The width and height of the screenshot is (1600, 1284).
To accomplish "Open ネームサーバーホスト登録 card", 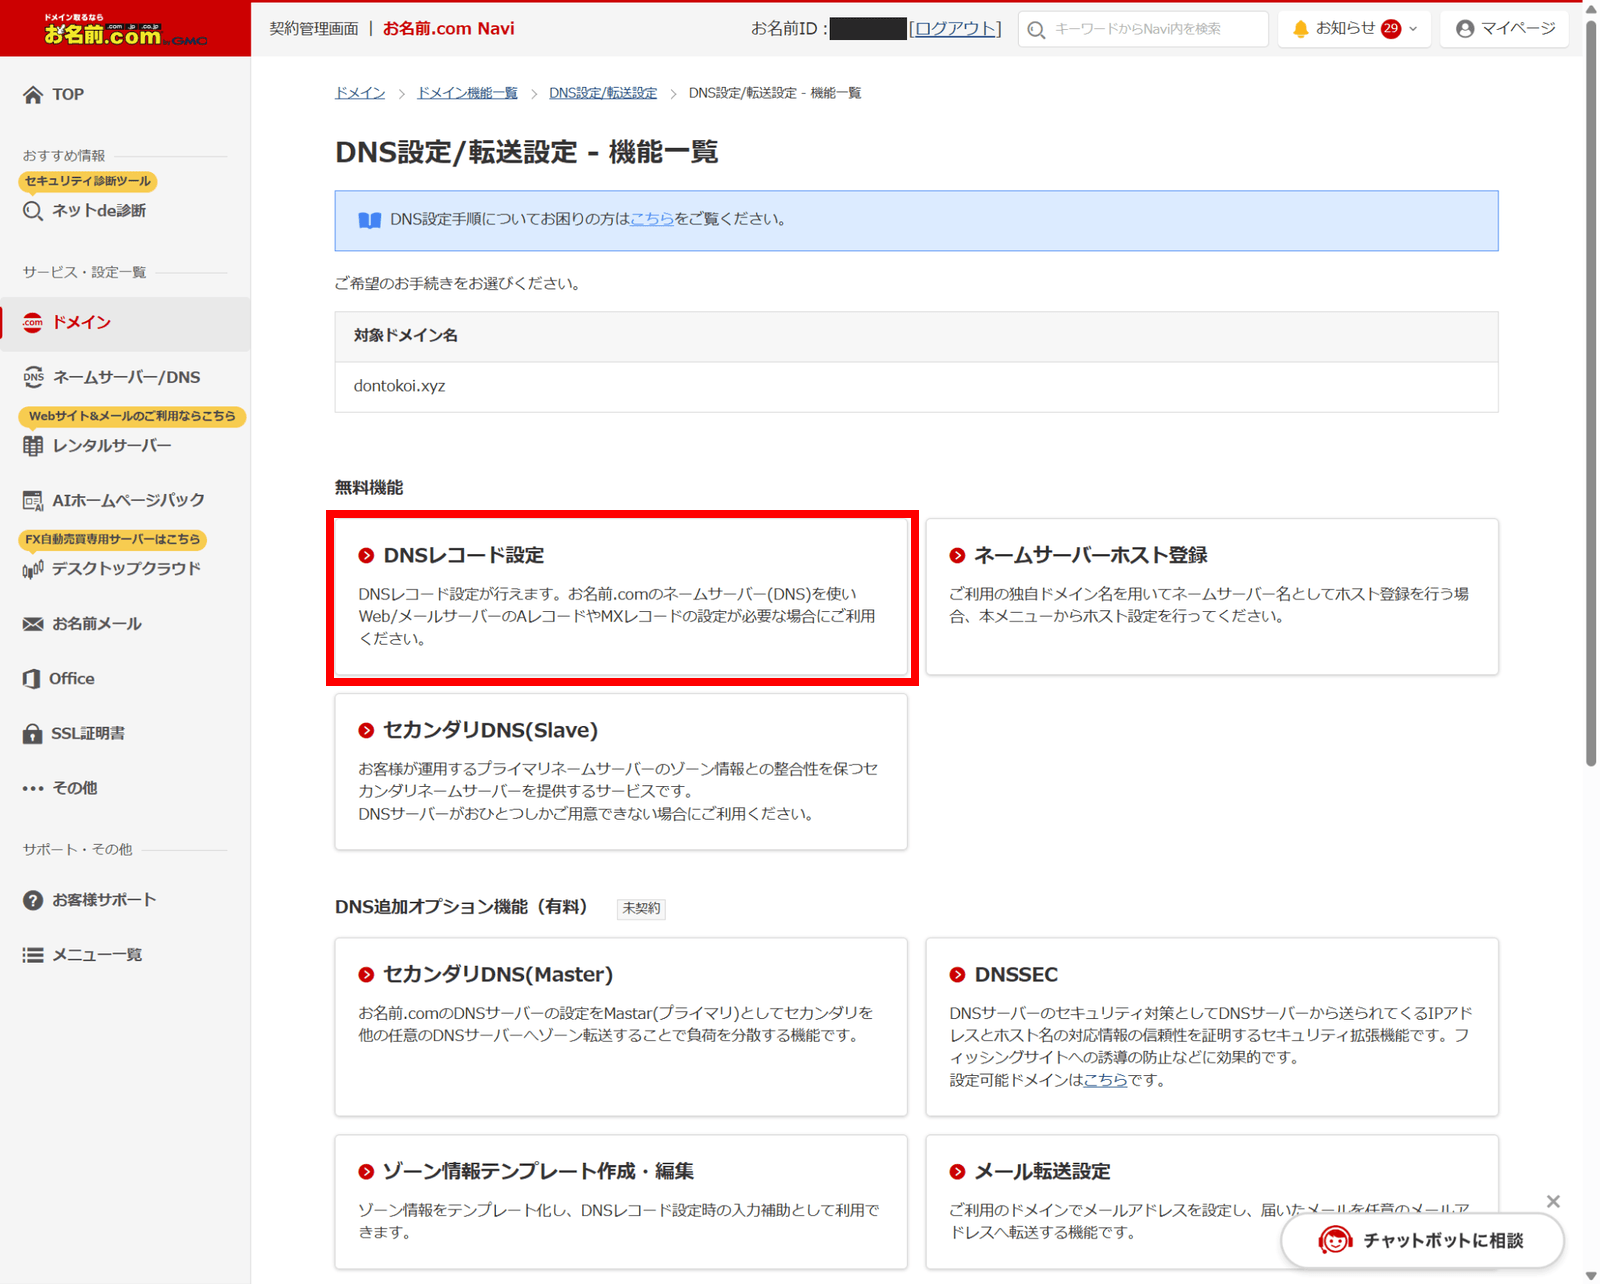I will coord(1212,596).
